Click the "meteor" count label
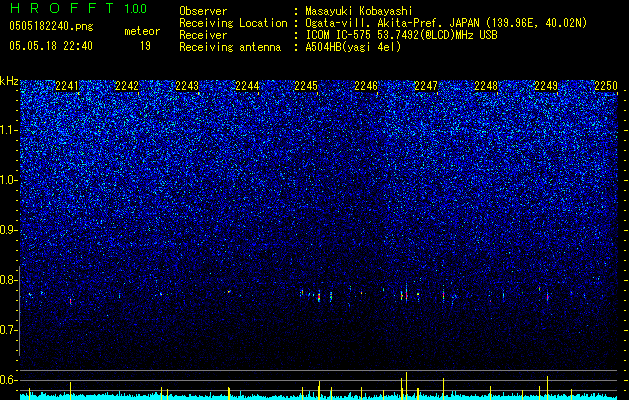629x400 pixels. [x=142, y=31]
